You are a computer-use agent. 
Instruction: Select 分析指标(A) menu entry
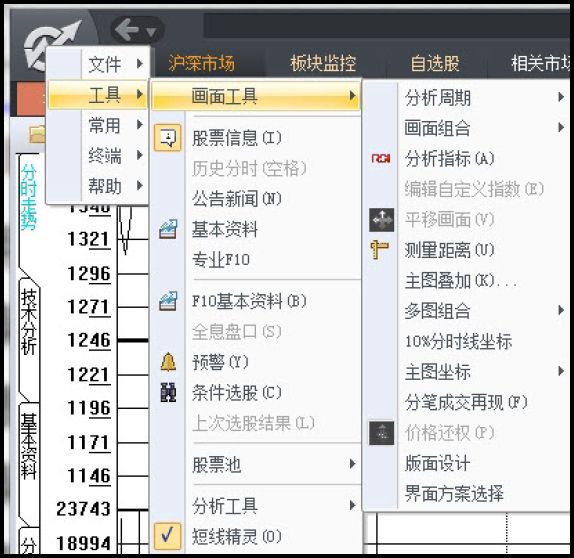pos(466,159)
